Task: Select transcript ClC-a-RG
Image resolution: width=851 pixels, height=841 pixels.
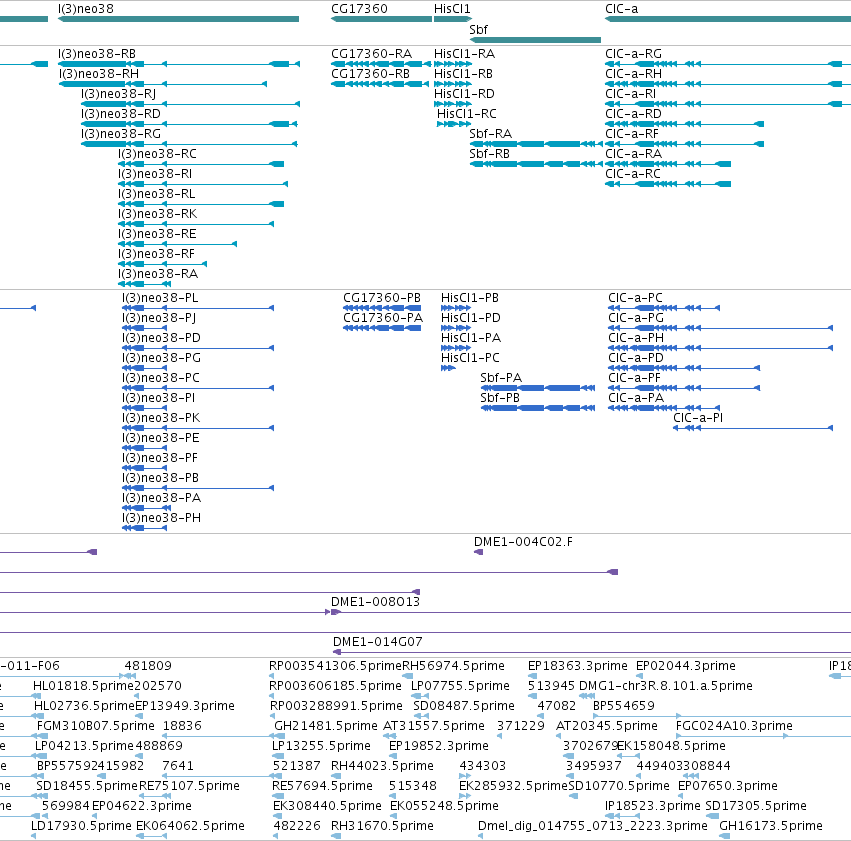Action: (633, 54)
